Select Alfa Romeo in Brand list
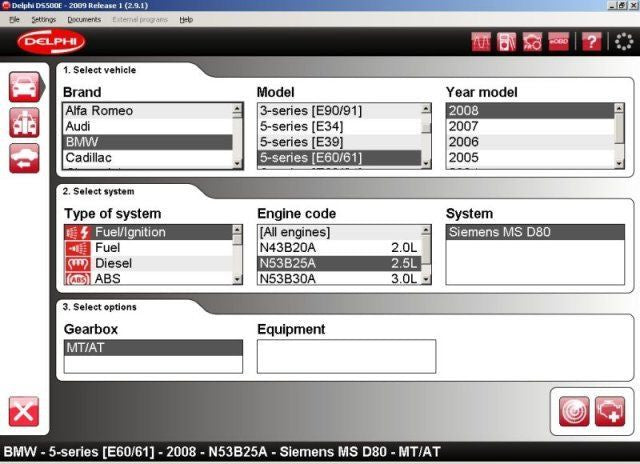Viewport: 640px width, 464px height. tap(148, 111)
